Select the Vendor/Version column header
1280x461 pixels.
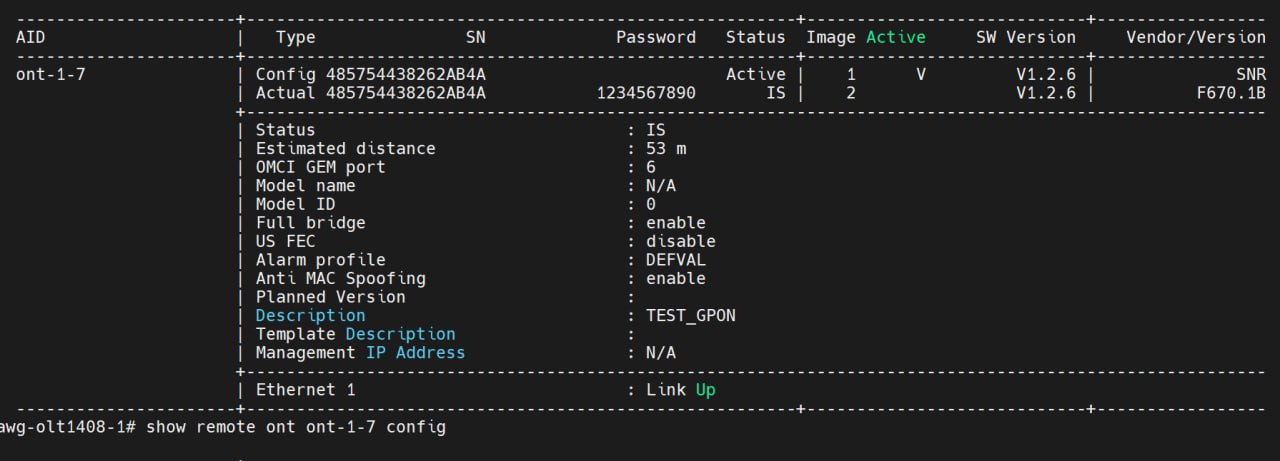coord(1195,37)
